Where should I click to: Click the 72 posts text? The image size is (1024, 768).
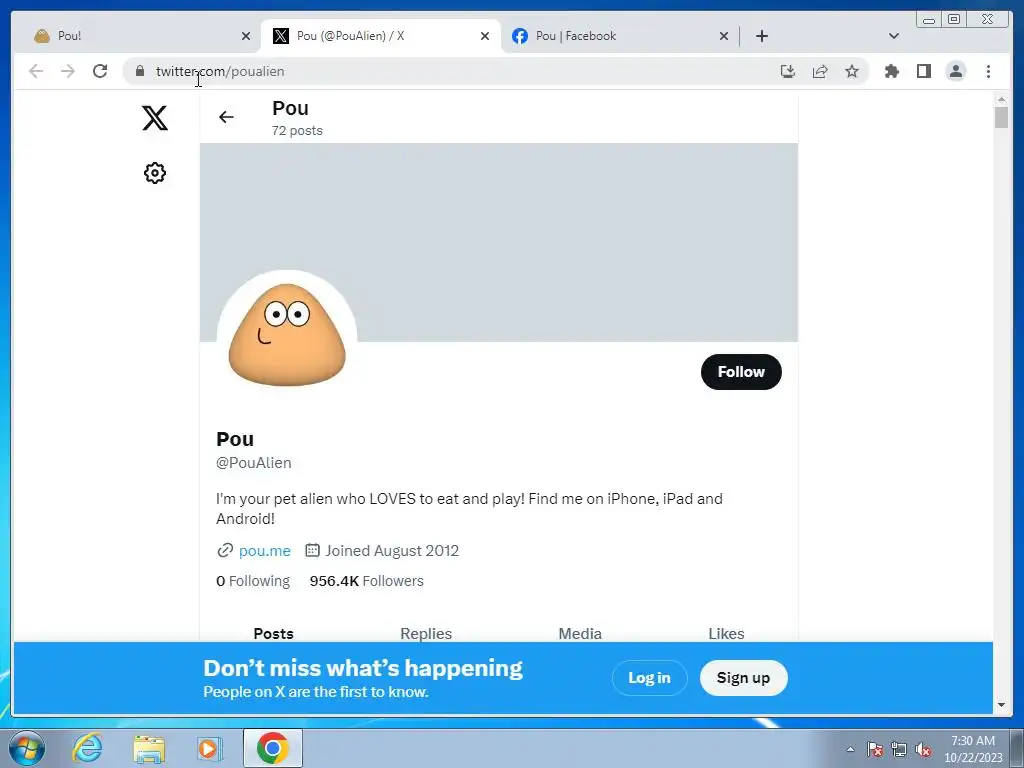point(297,131)
